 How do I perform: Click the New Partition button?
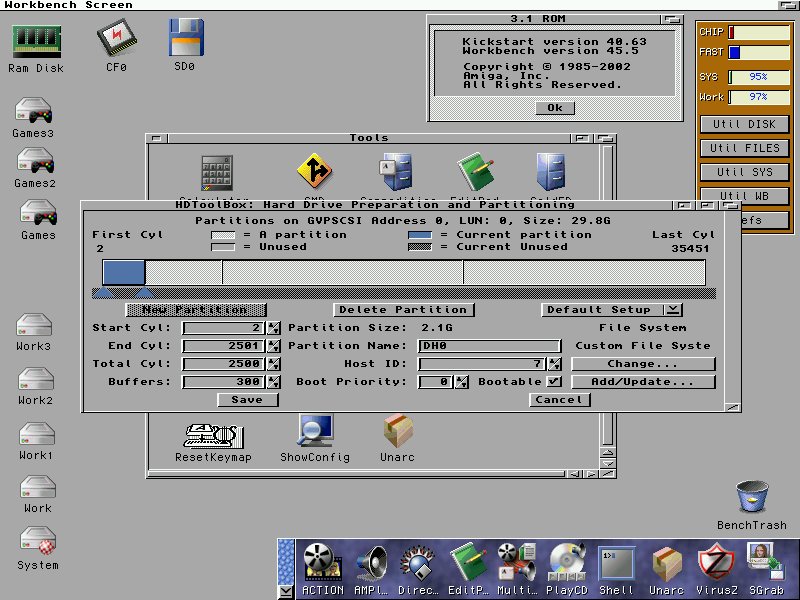(x=196, y=310)
